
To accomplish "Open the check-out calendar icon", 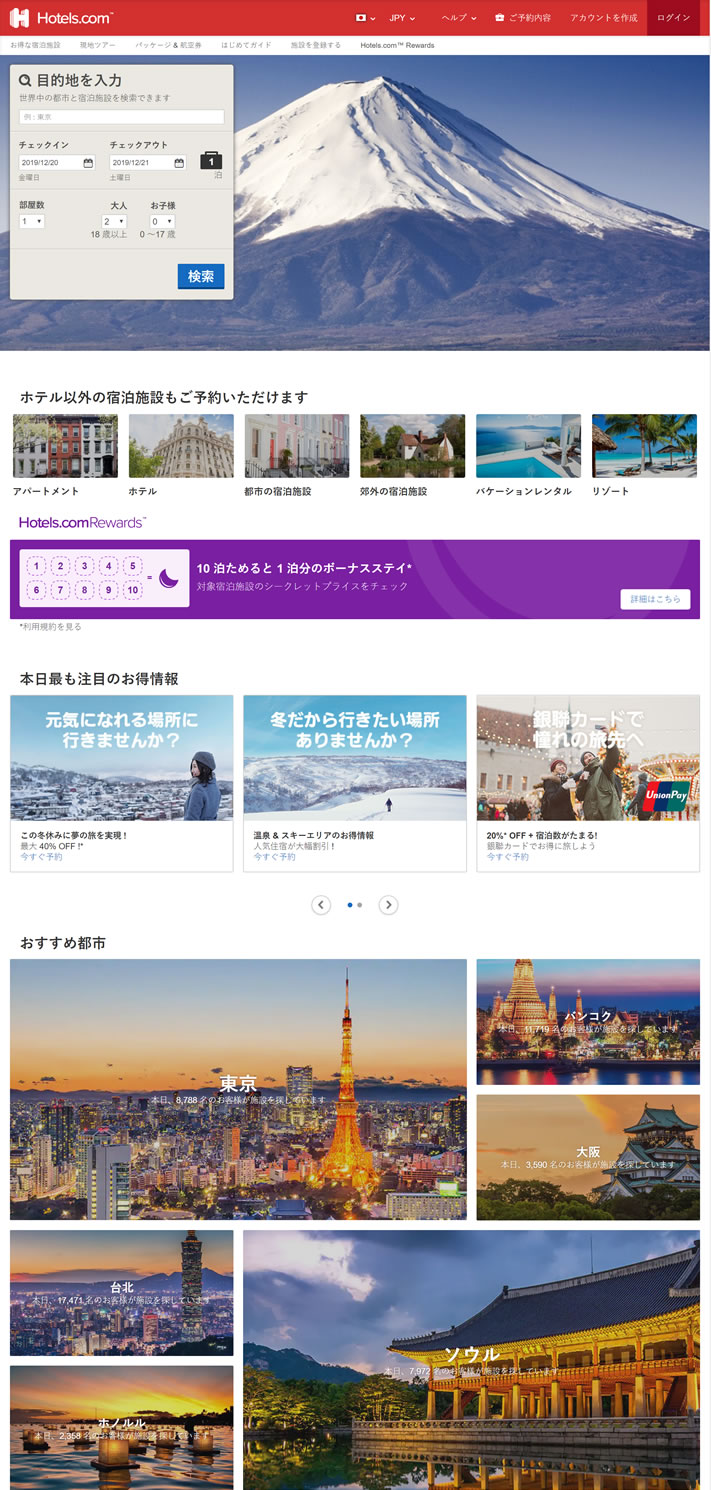I will pos(179,163).
